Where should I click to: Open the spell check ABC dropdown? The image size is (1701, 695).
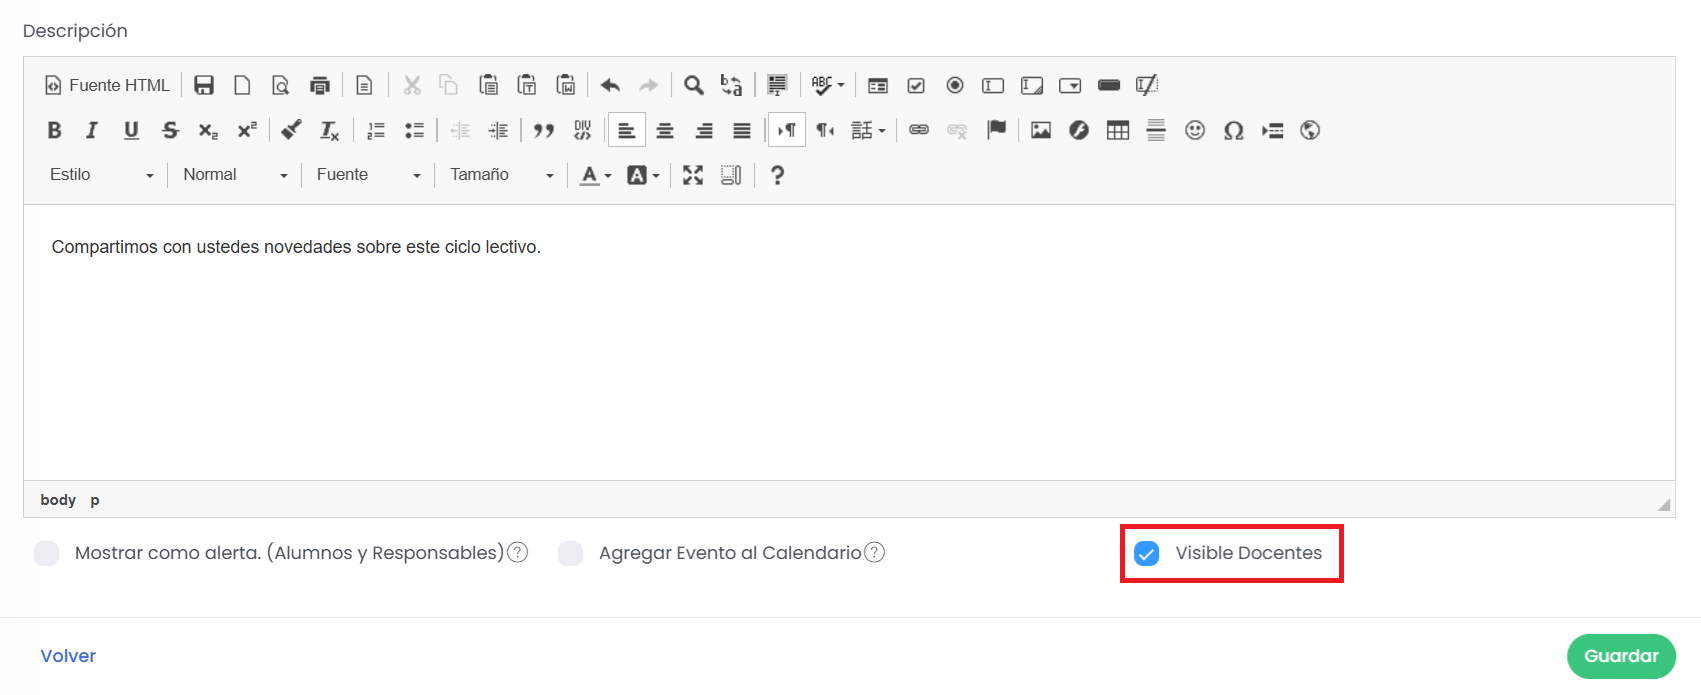(x=828, y=85)
